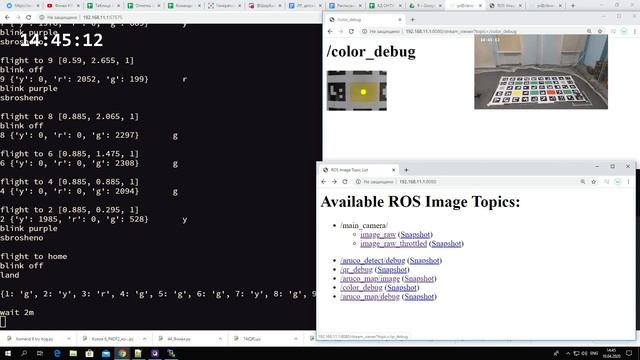Open site security info in color_debug window

[x=364, y=31]
